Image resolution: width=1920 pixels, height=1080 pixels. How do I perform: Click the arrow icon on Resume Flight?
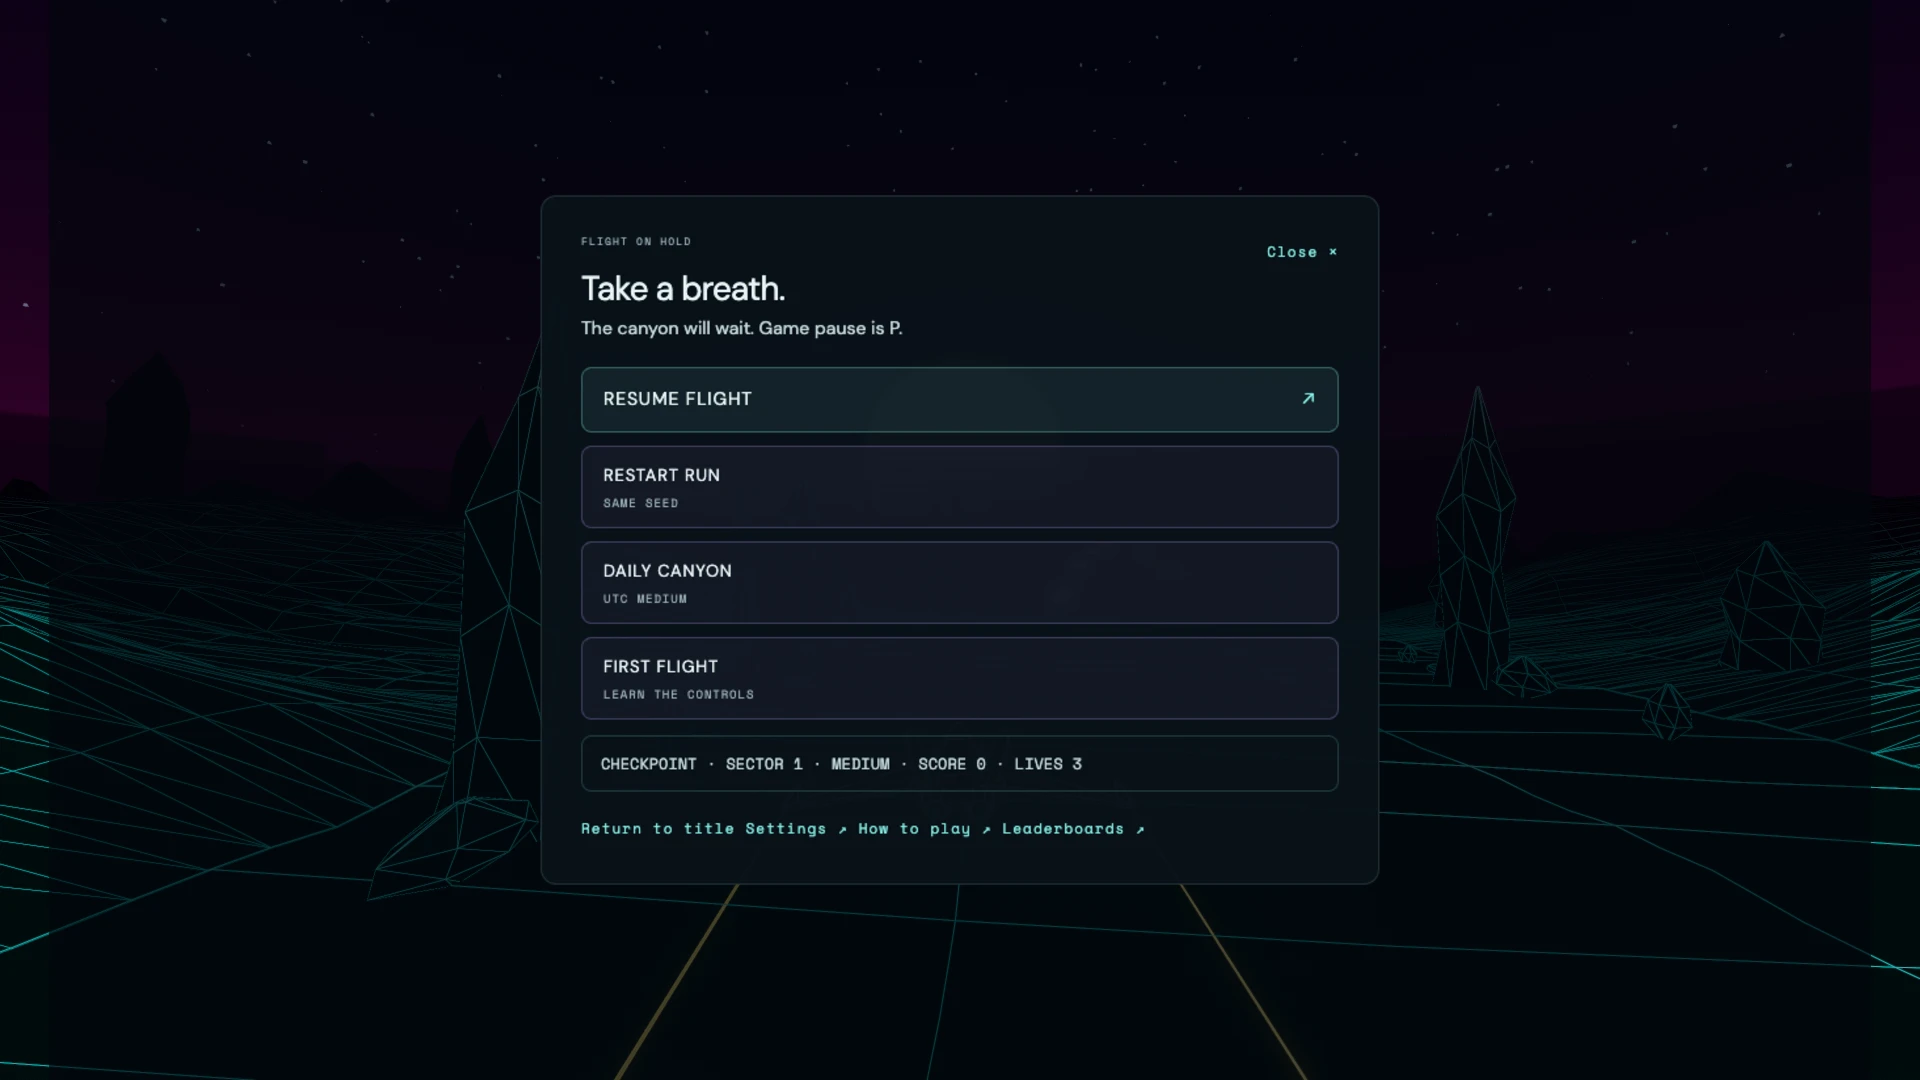coord(1308,398)
